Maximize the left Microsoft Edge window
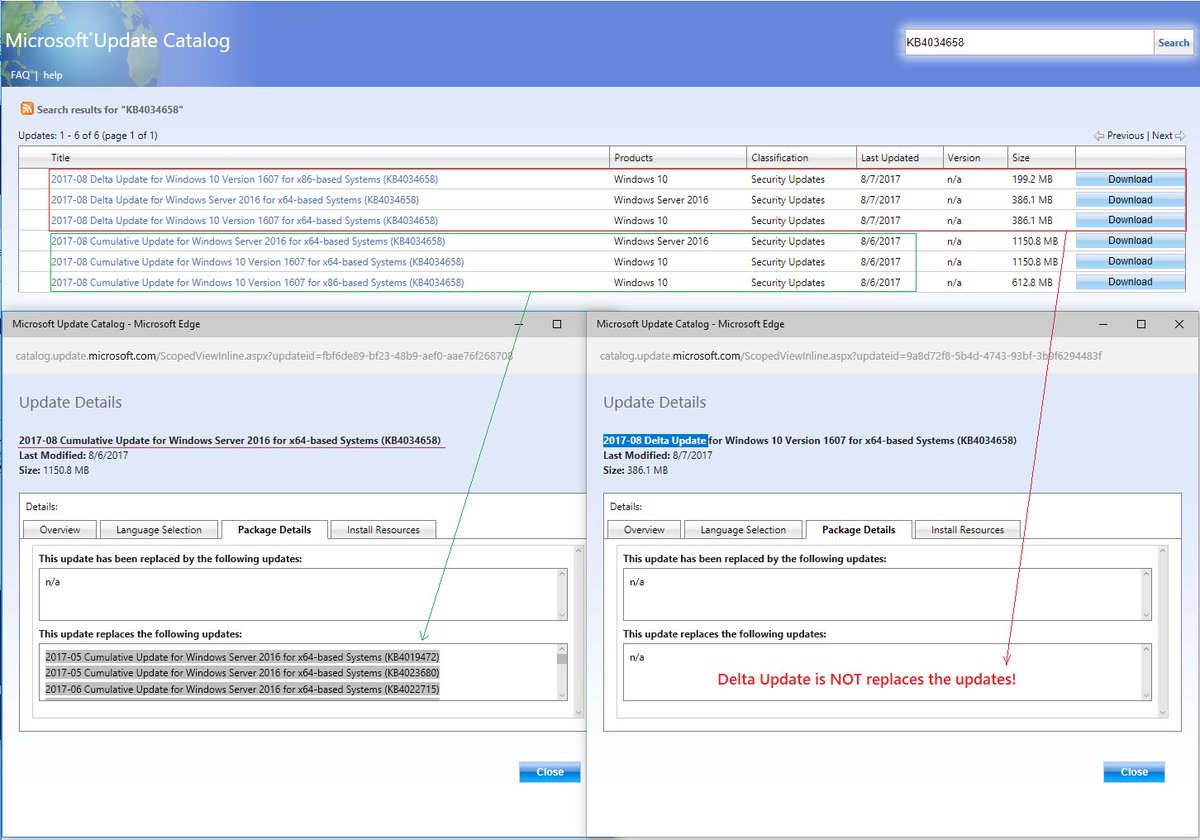The width and height of the screenshot is (1200, 840). coord(557,324)
